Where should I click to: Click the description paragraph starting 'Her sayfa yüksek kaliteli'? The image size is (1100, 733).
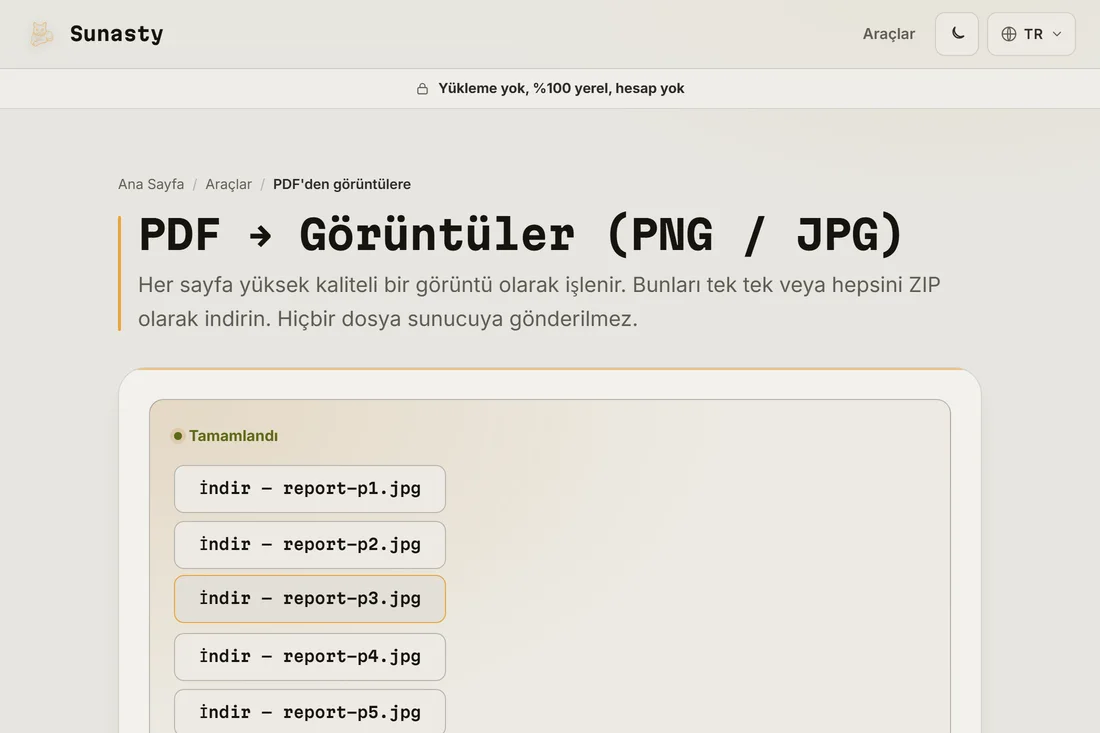click(x=539, y=302)
